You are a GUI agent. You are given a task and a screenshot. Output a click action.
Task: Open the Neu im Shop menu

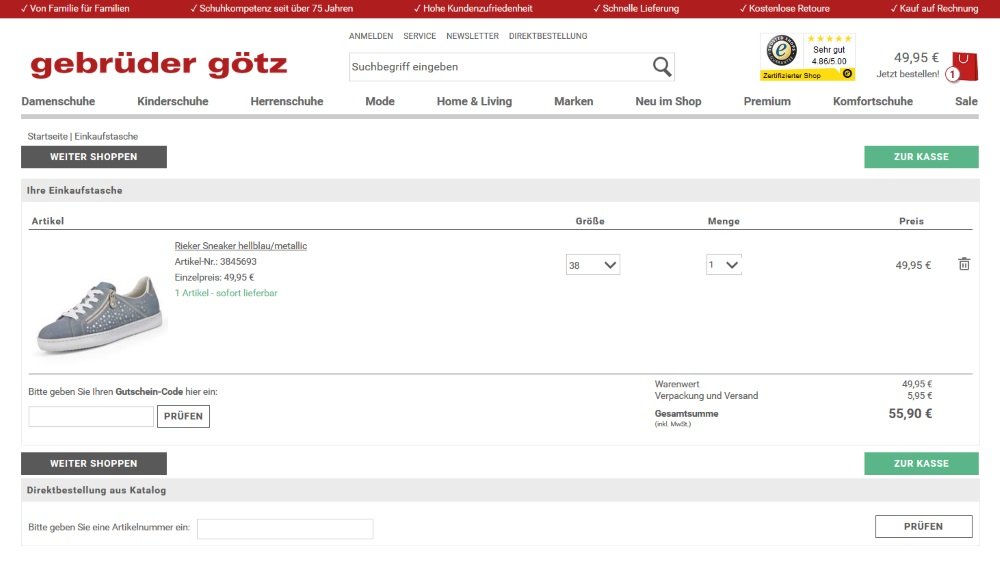(x=668, y=101)
